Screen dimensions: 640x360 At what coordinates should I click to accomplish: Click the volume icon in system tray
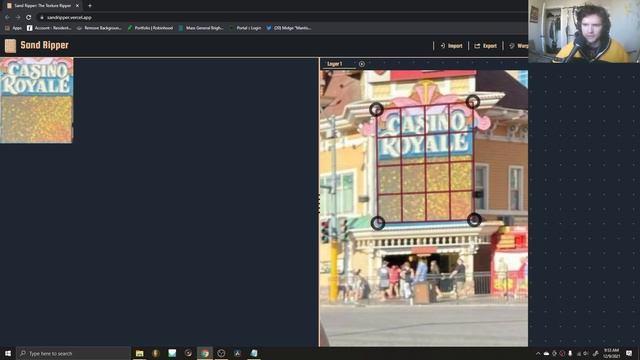tap(586, 353)
